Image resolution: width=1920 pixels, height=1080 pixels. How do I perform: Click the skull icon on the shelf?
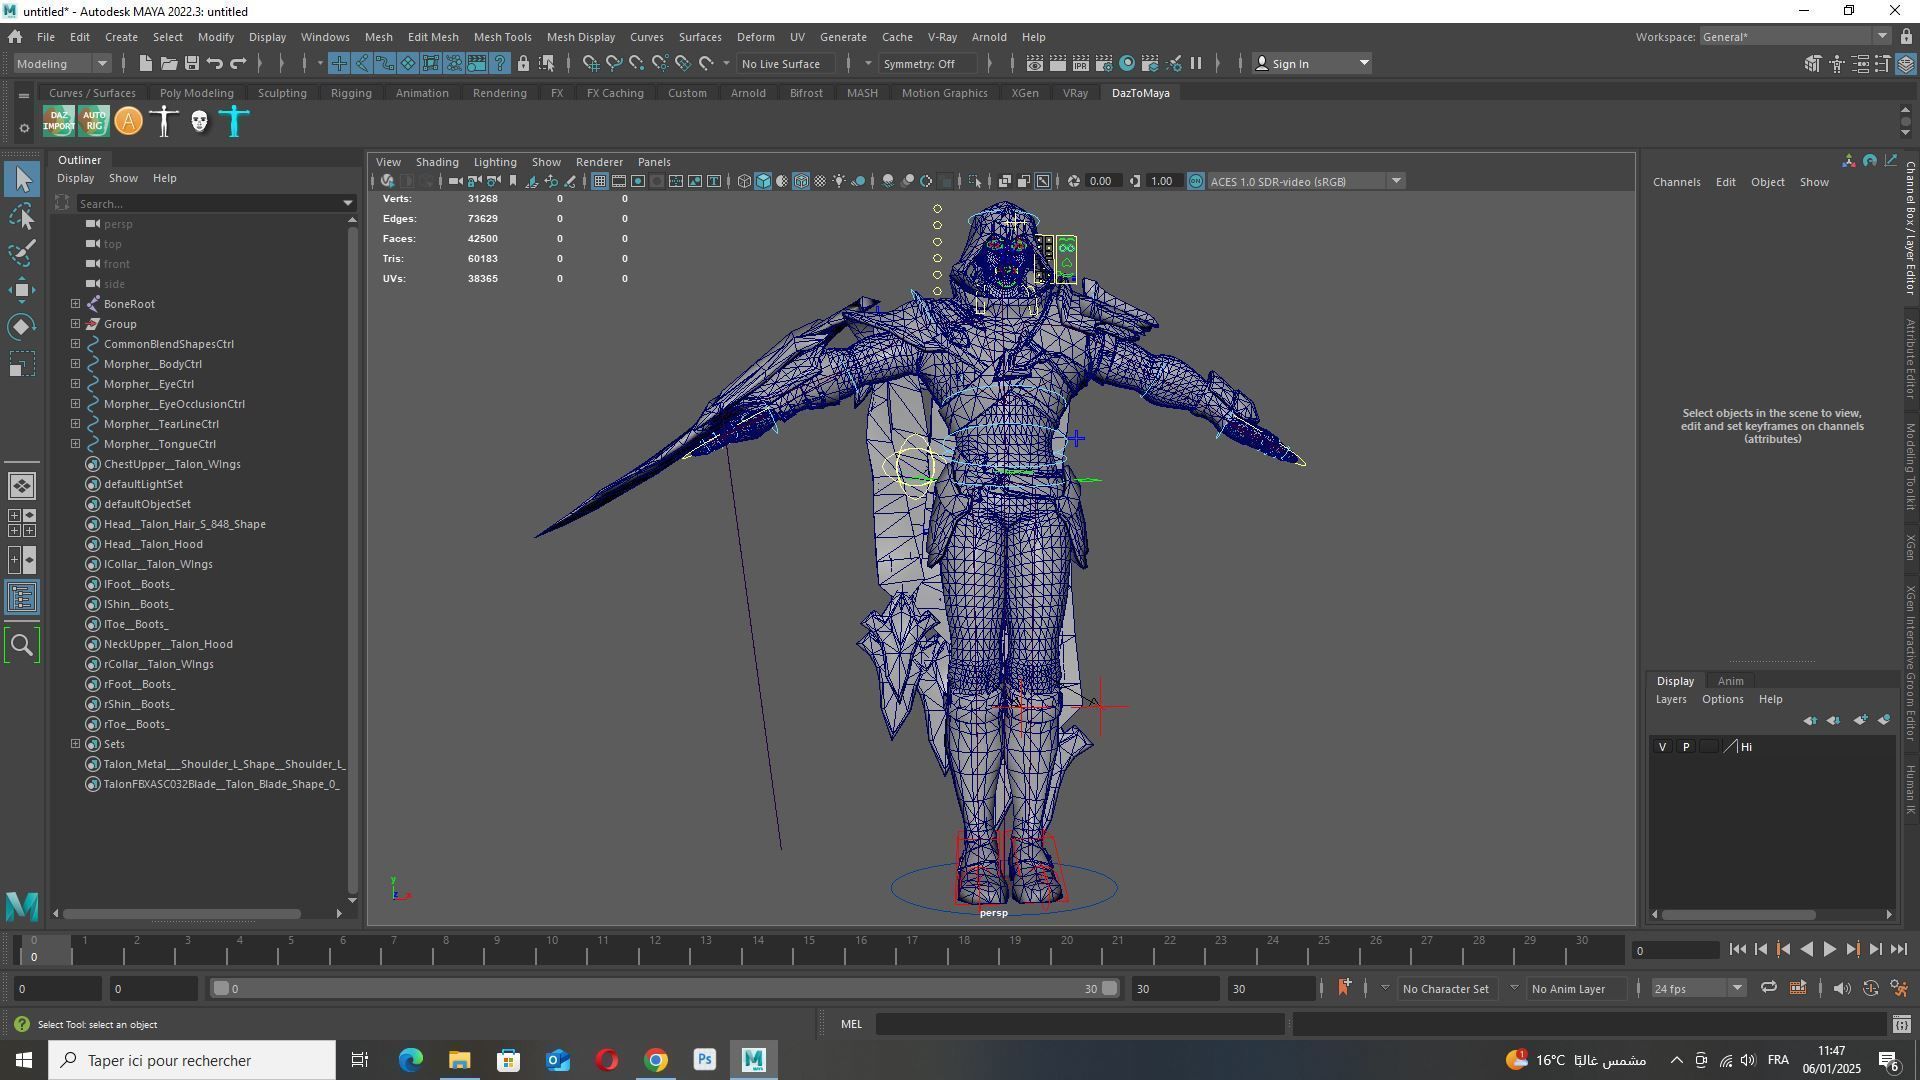point(199,121)
